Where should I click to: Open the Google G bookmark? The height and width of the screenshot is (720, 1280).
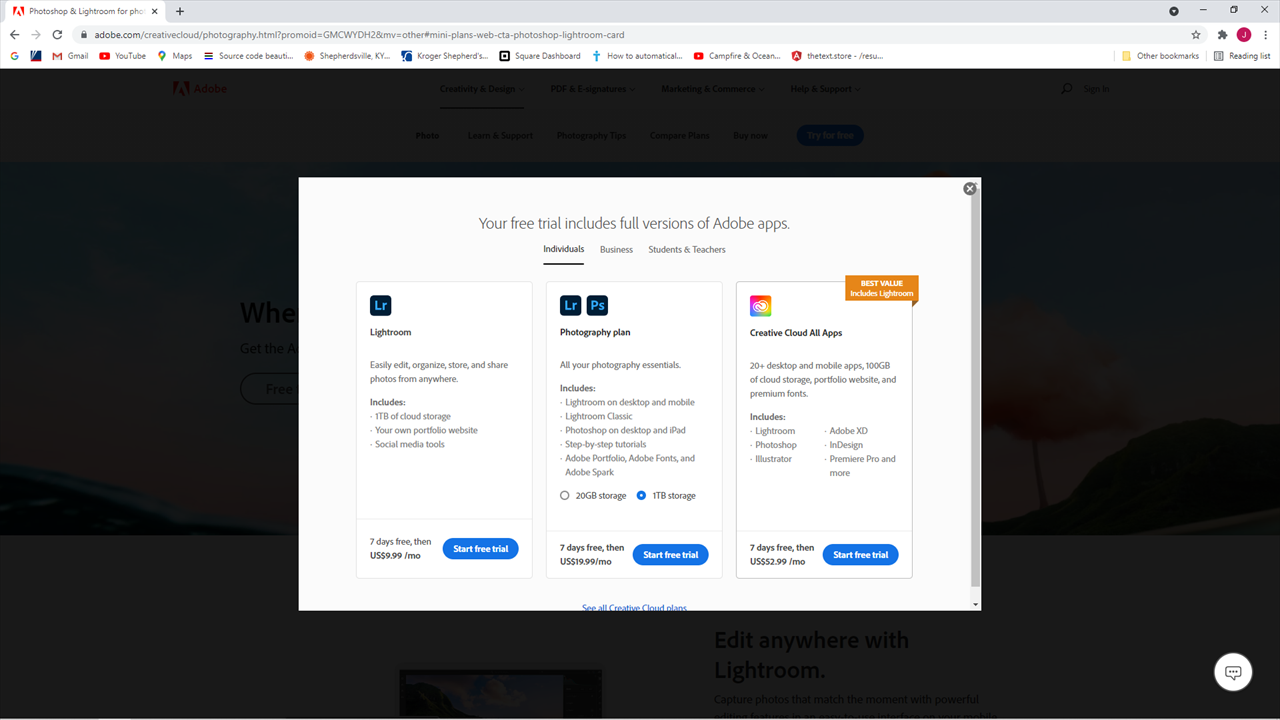pos(15,56)
